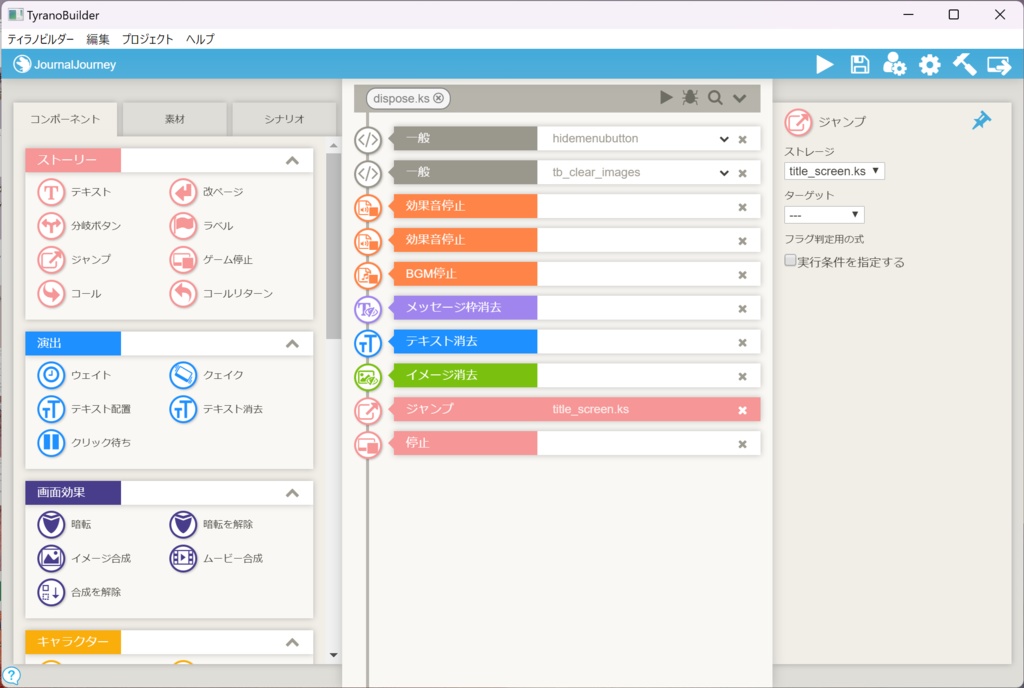Open the project settings gear icon

(929, 65)
